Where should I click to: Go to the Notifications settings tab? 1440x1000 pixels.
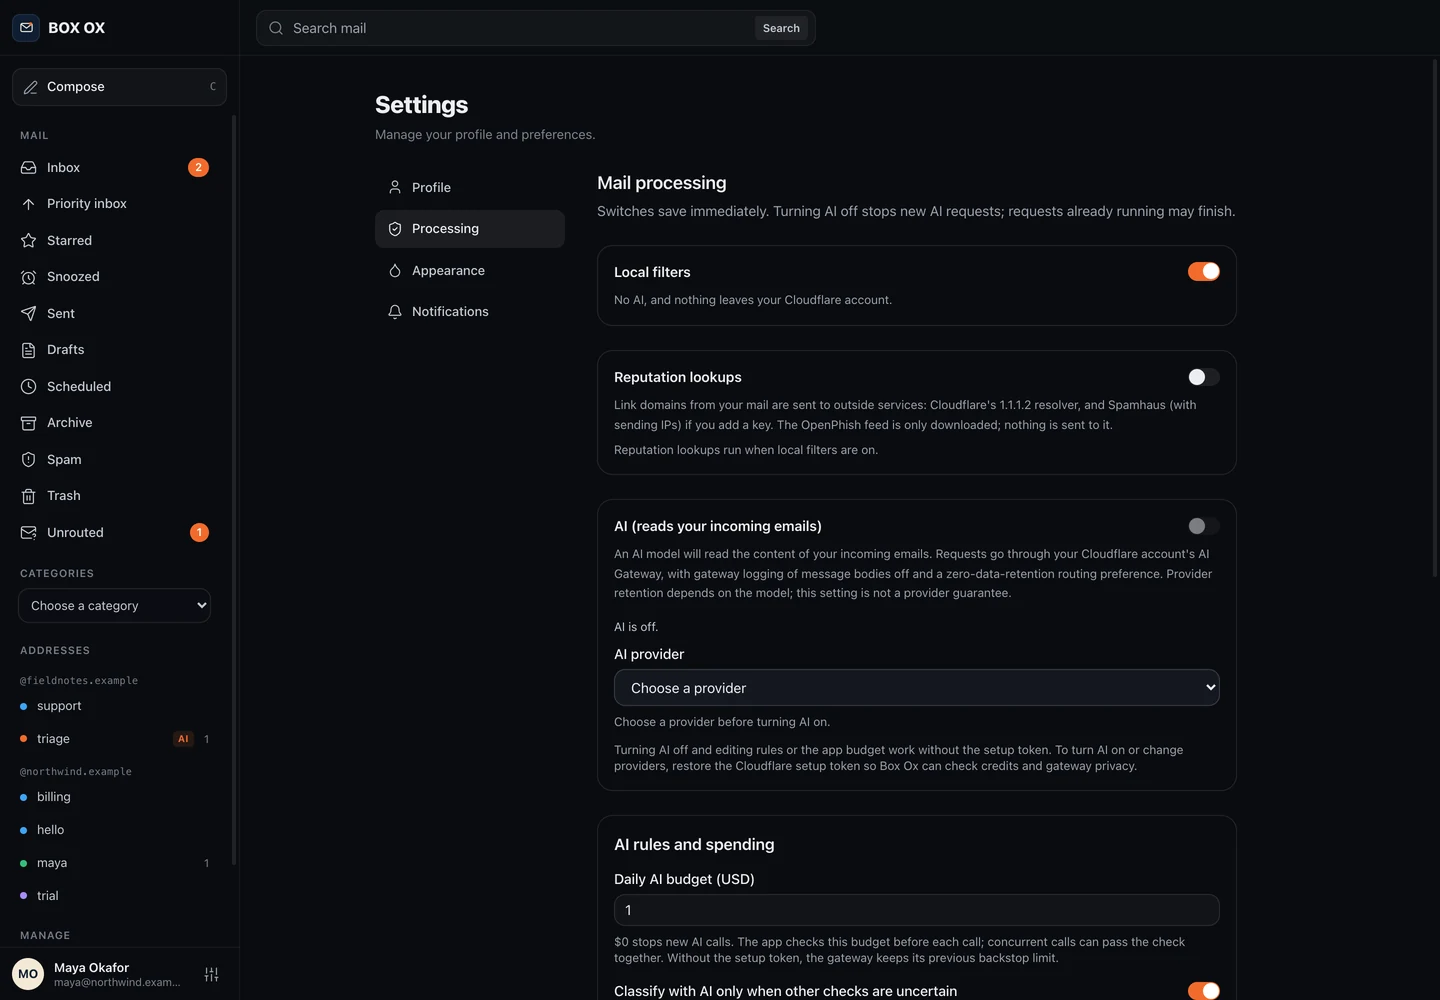470,312
